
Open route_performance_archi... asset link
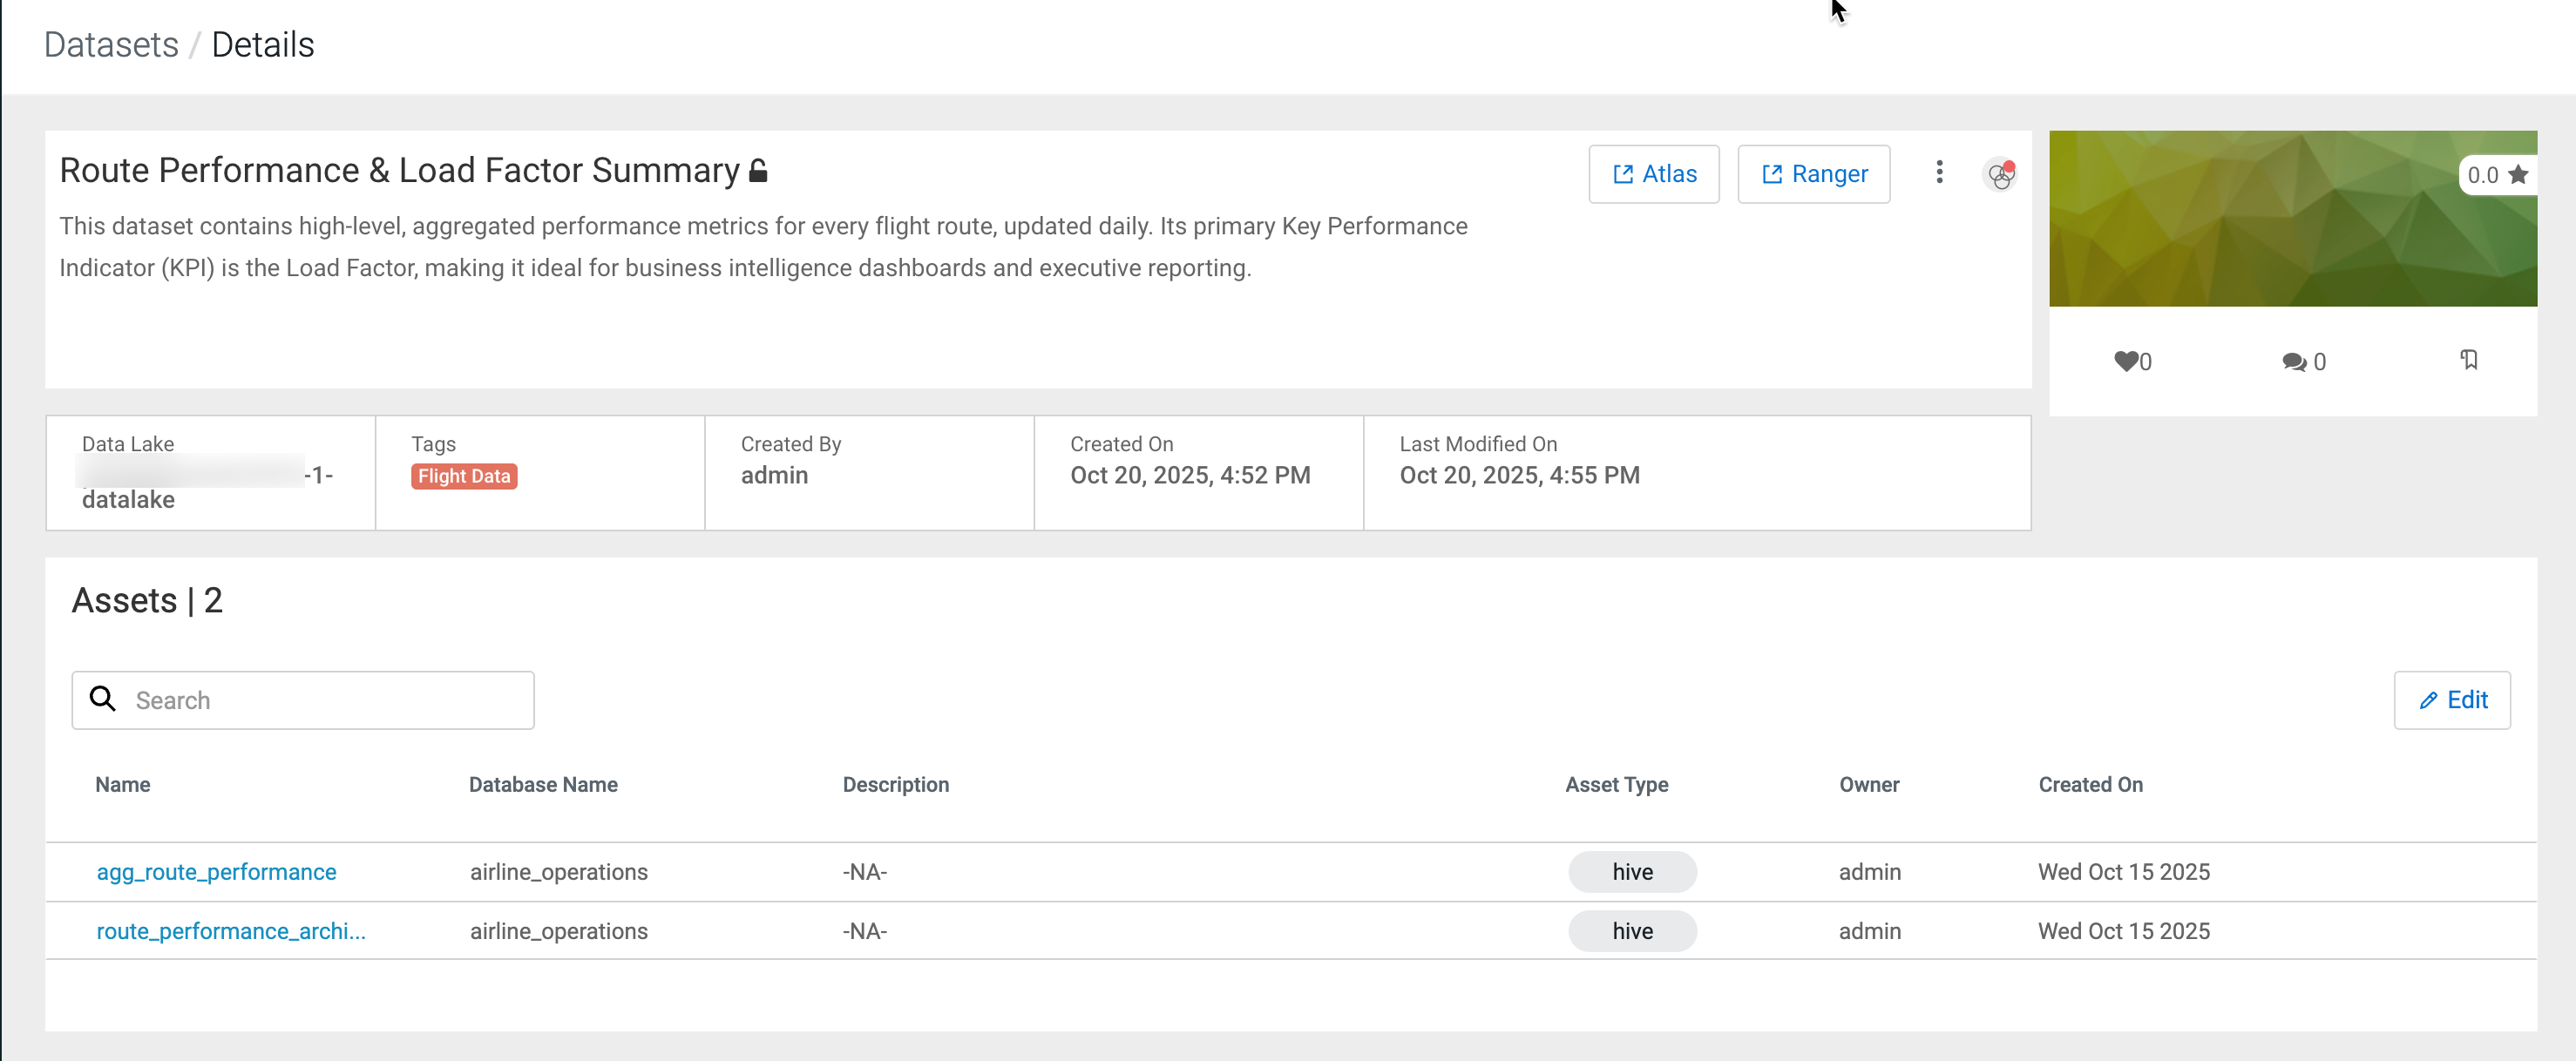click(231, 931)
